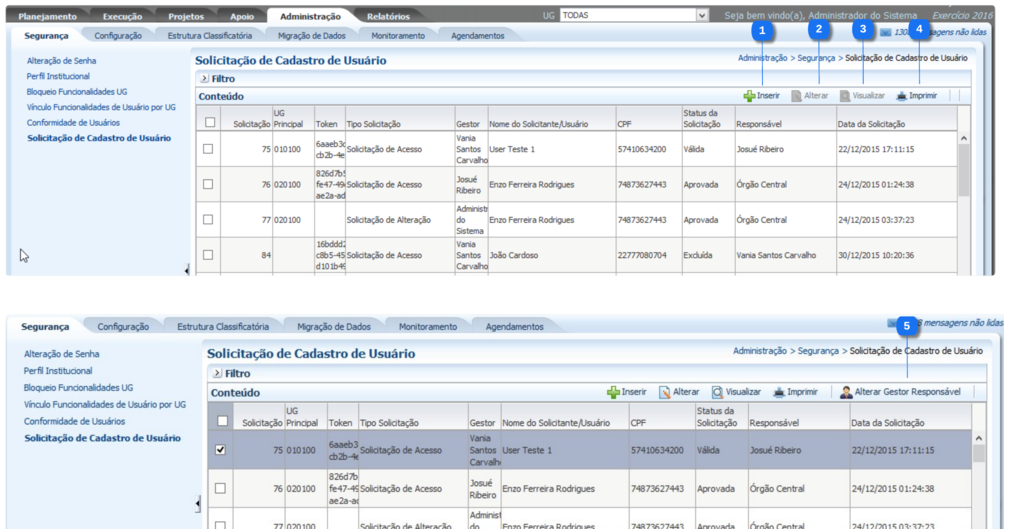Click the Data da Solicitação column header in the upper table
The image size is (1009, 531).
[x=871, y=124]
